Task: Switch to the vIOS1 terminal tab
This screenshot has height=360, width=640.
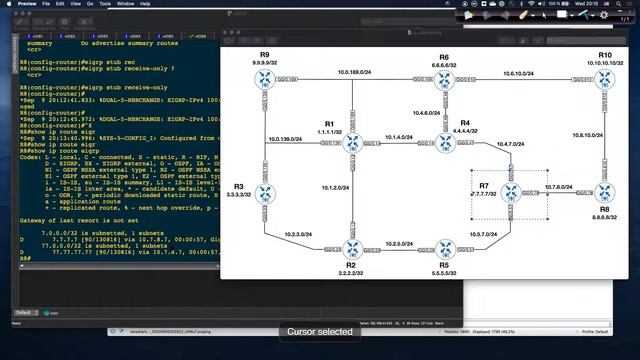Action: [x=36, y=36]
